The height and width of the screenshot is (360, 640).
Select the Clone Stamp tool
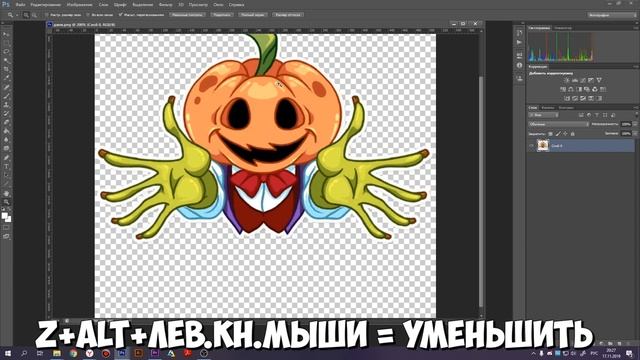tap(6, 105)
